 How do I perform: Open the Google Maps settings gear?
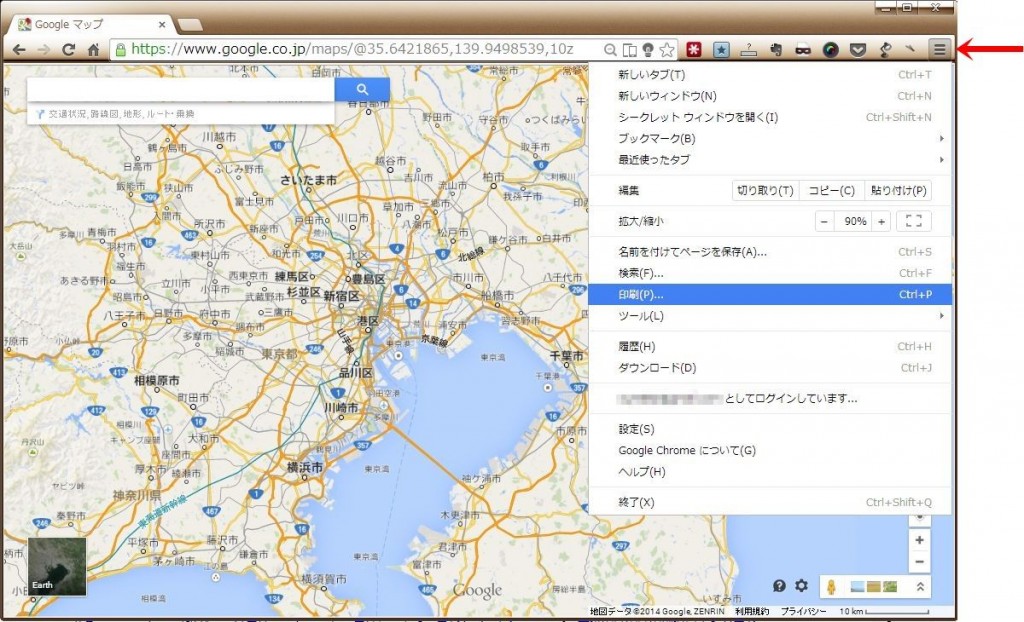(x=801, y=585)
